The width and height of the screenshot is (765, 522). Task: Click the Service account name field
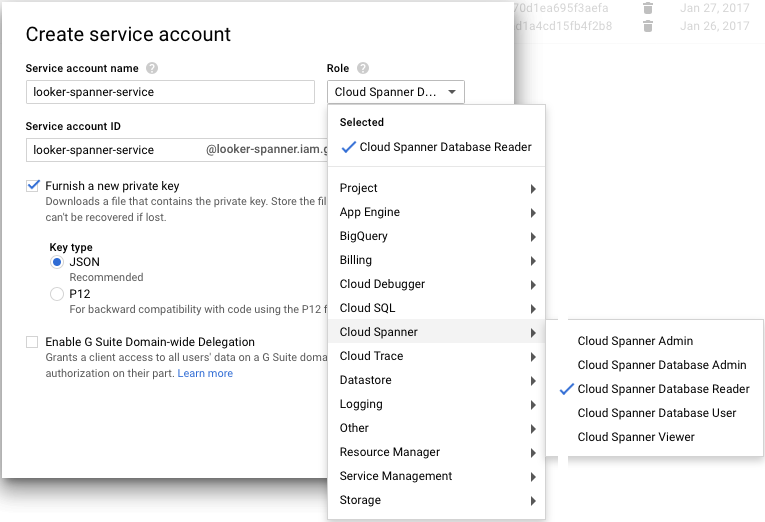click(170, 92)
